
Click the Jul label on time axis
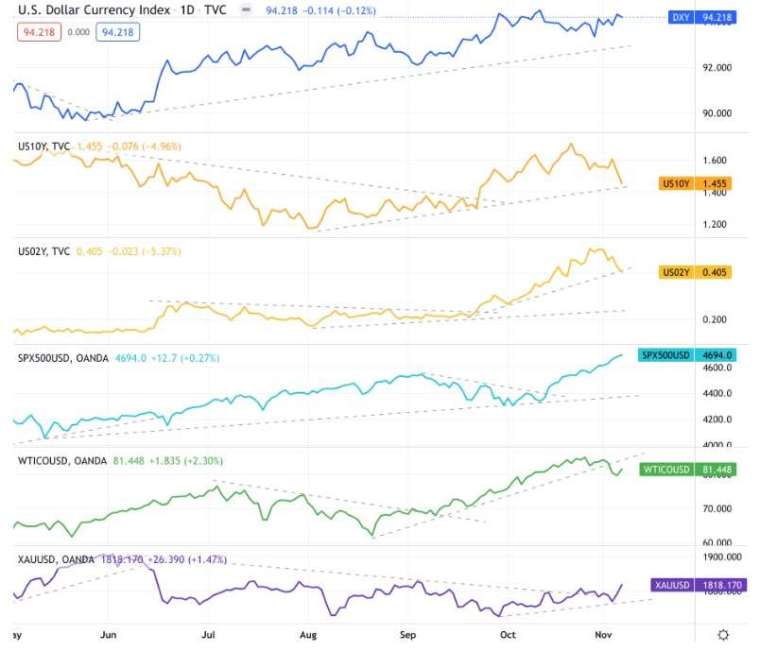[x=209, y=634]
